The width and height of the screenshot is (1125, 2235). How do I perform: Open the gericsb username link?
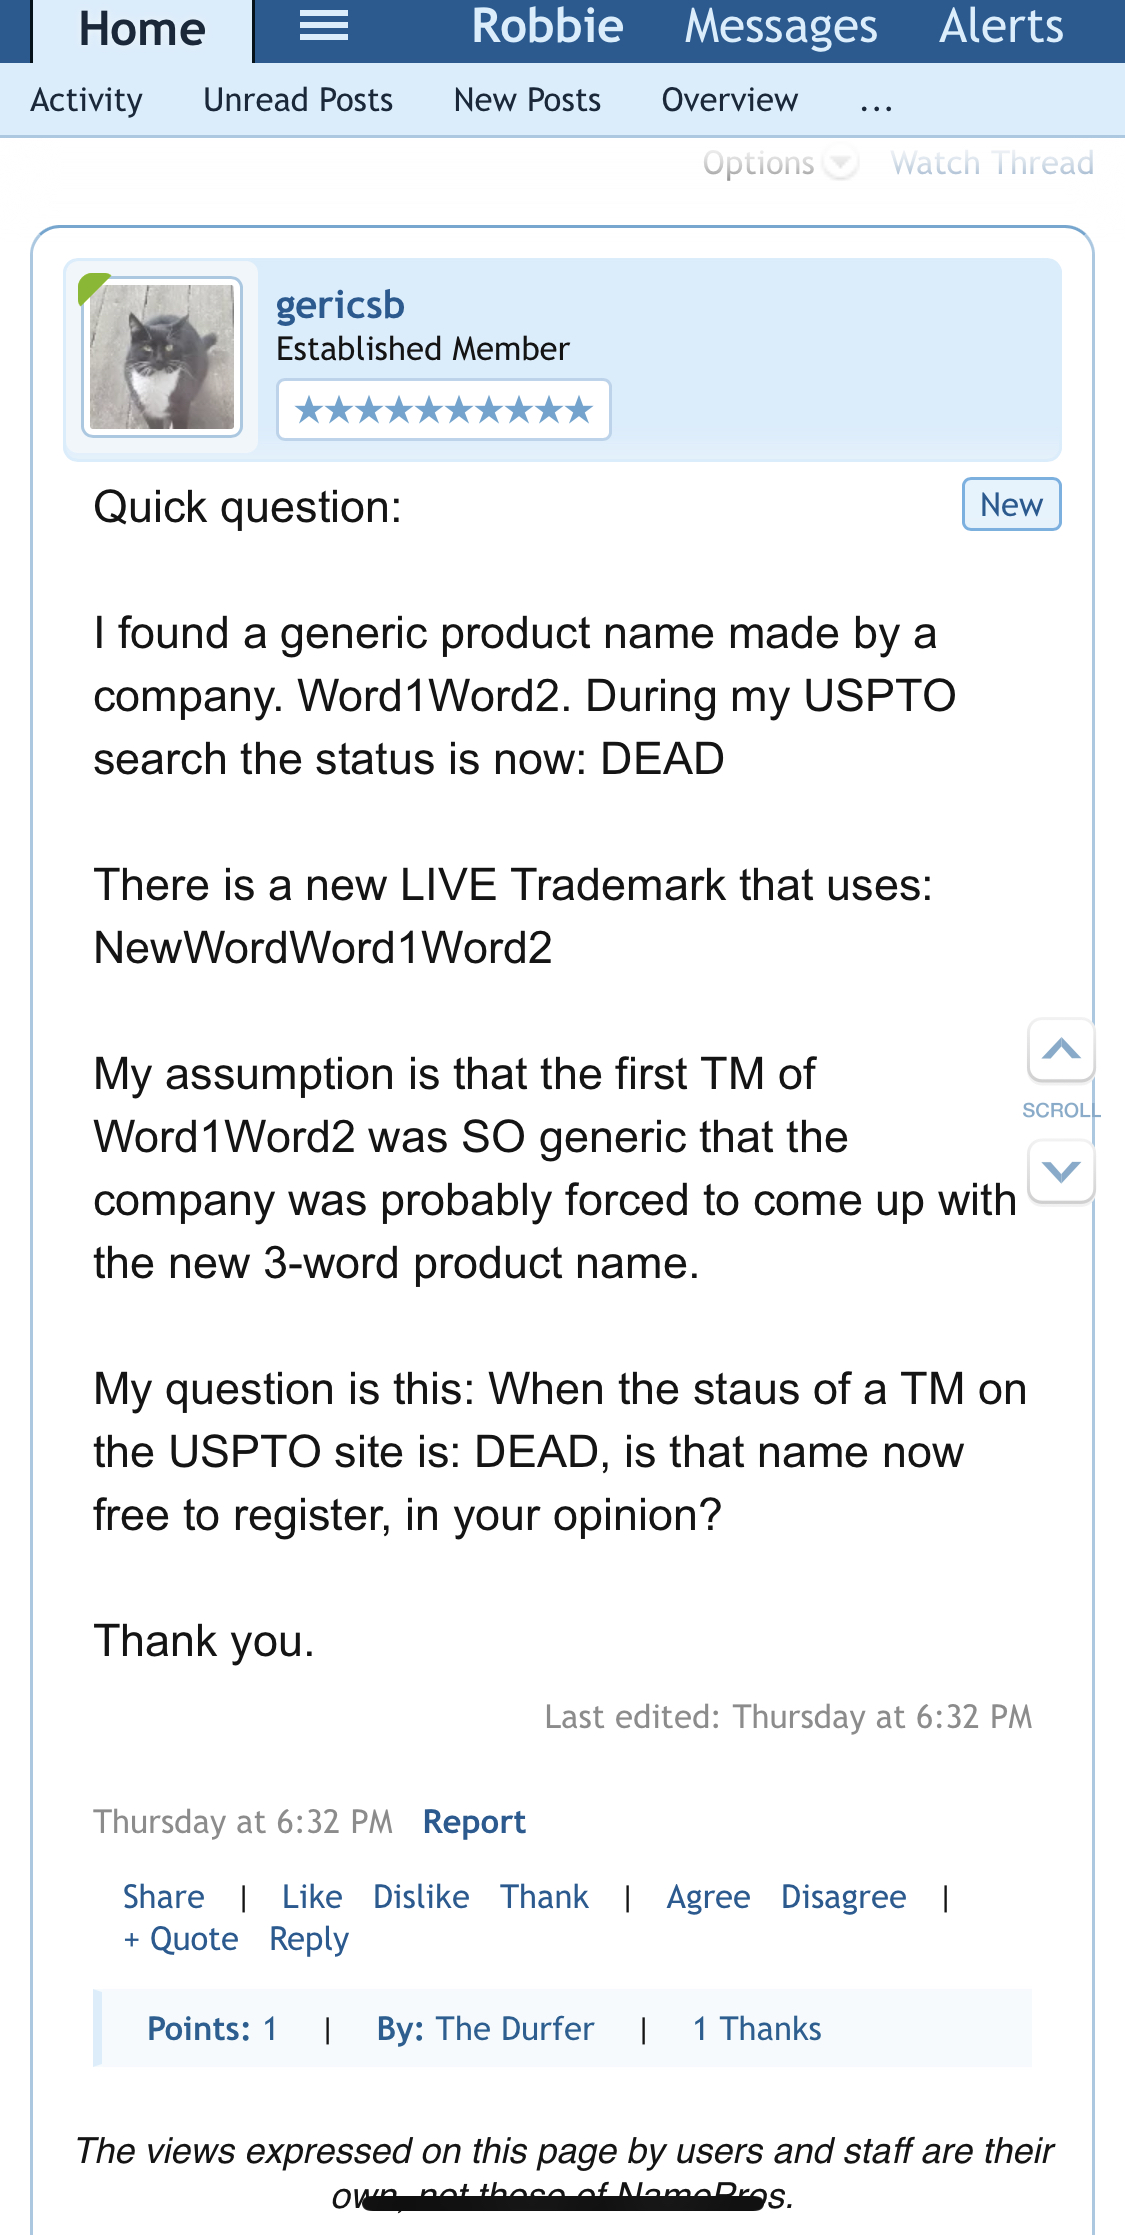click(340, 305)
